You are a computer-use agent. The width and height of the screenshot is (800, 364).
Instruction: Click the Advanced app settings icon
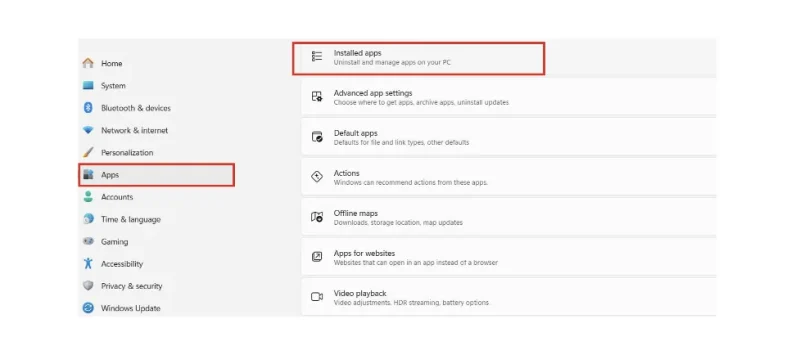click(x=317, y=96)
